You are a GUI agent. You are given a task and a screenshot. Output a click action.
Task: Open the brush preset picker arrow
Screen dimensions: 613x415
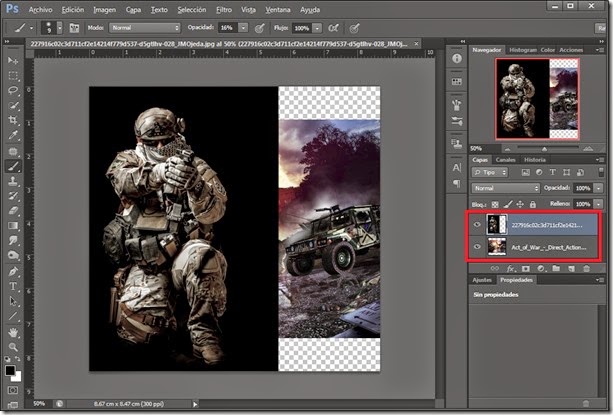59,28
